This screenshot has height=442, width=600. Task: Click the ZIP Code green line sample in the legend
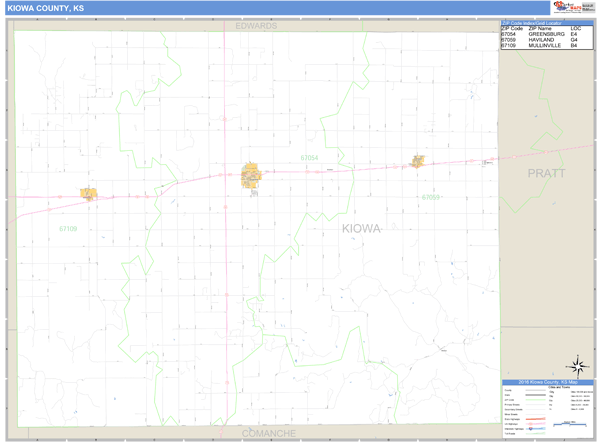pos(535,400)
